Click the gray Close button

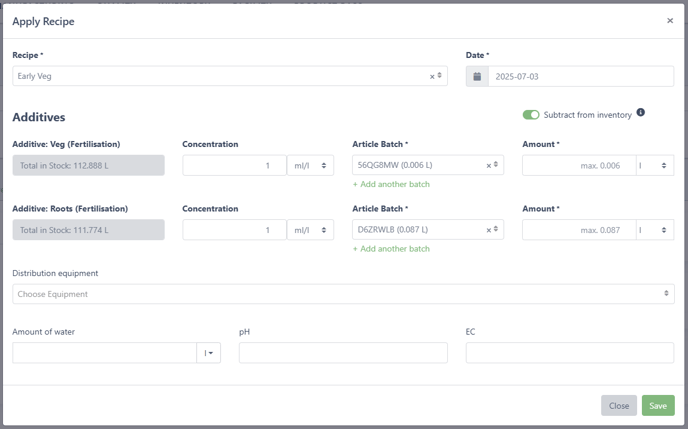click(619, 406)
